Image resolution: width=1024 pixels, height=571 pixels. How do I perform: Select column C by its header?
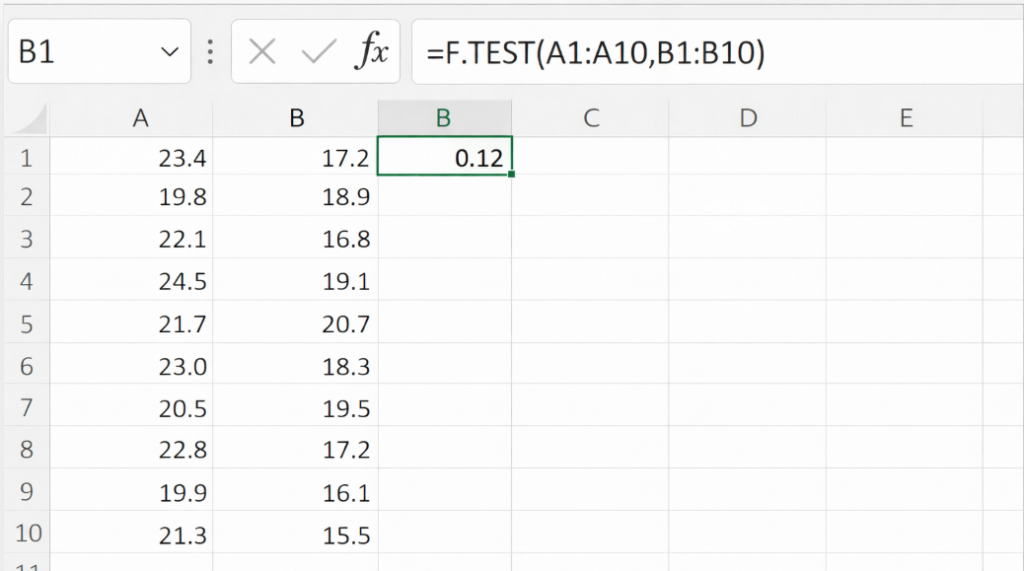point(590,118)
